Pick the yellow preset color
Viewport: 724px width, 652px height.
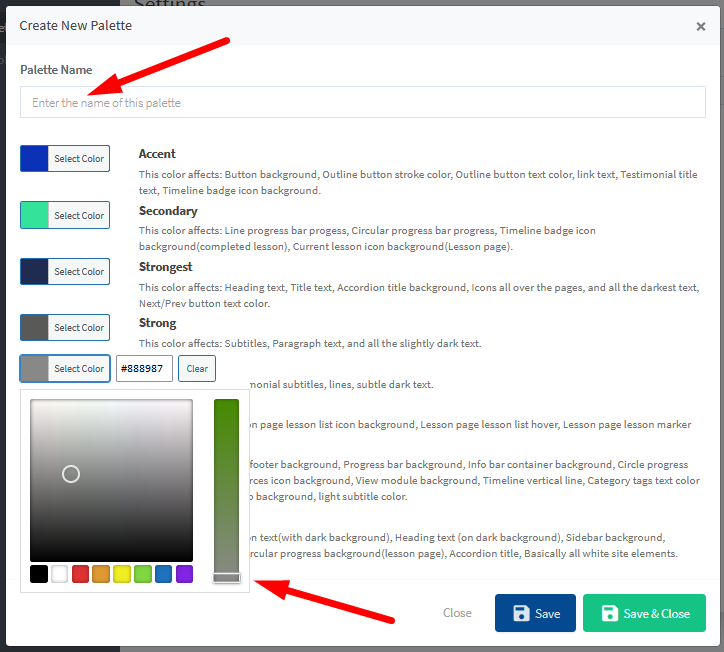(122, 574)
